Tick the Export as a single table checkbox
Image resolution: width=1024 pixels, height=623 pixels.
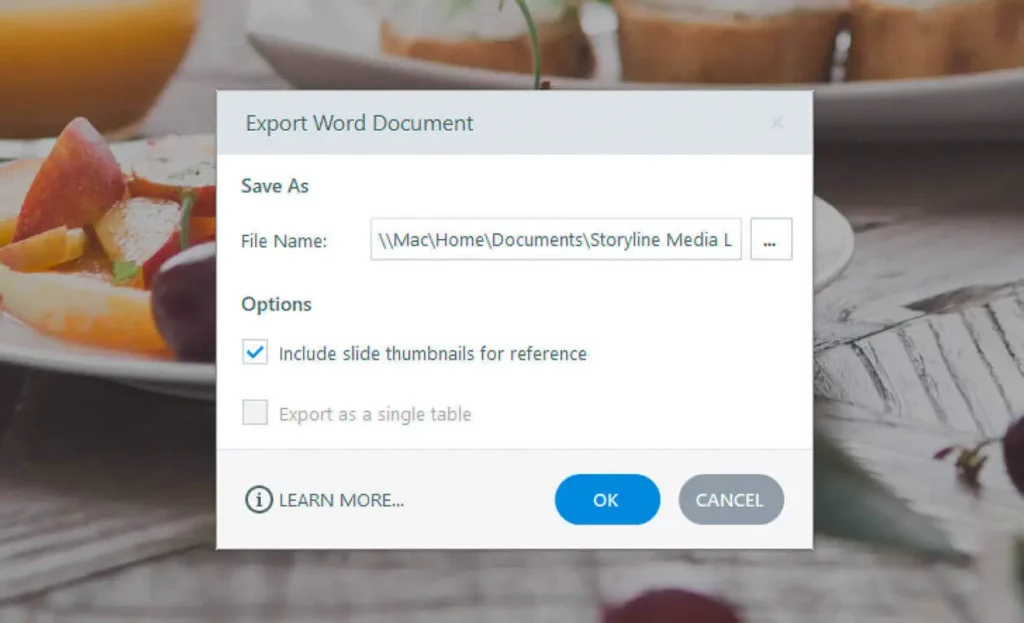click(x=256, y=413)
